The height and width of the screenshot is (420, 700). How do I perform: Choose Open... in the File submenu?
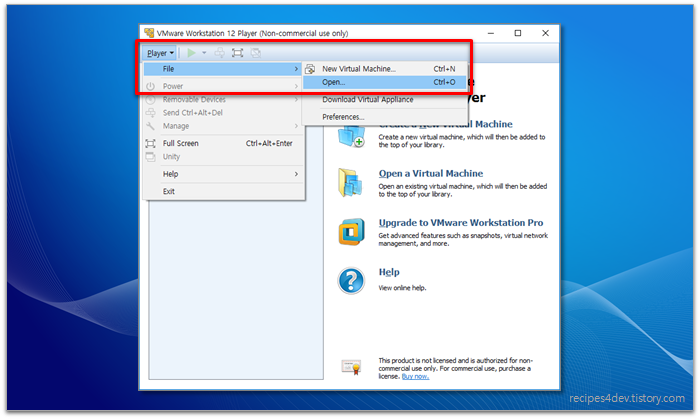coord(384,82)
